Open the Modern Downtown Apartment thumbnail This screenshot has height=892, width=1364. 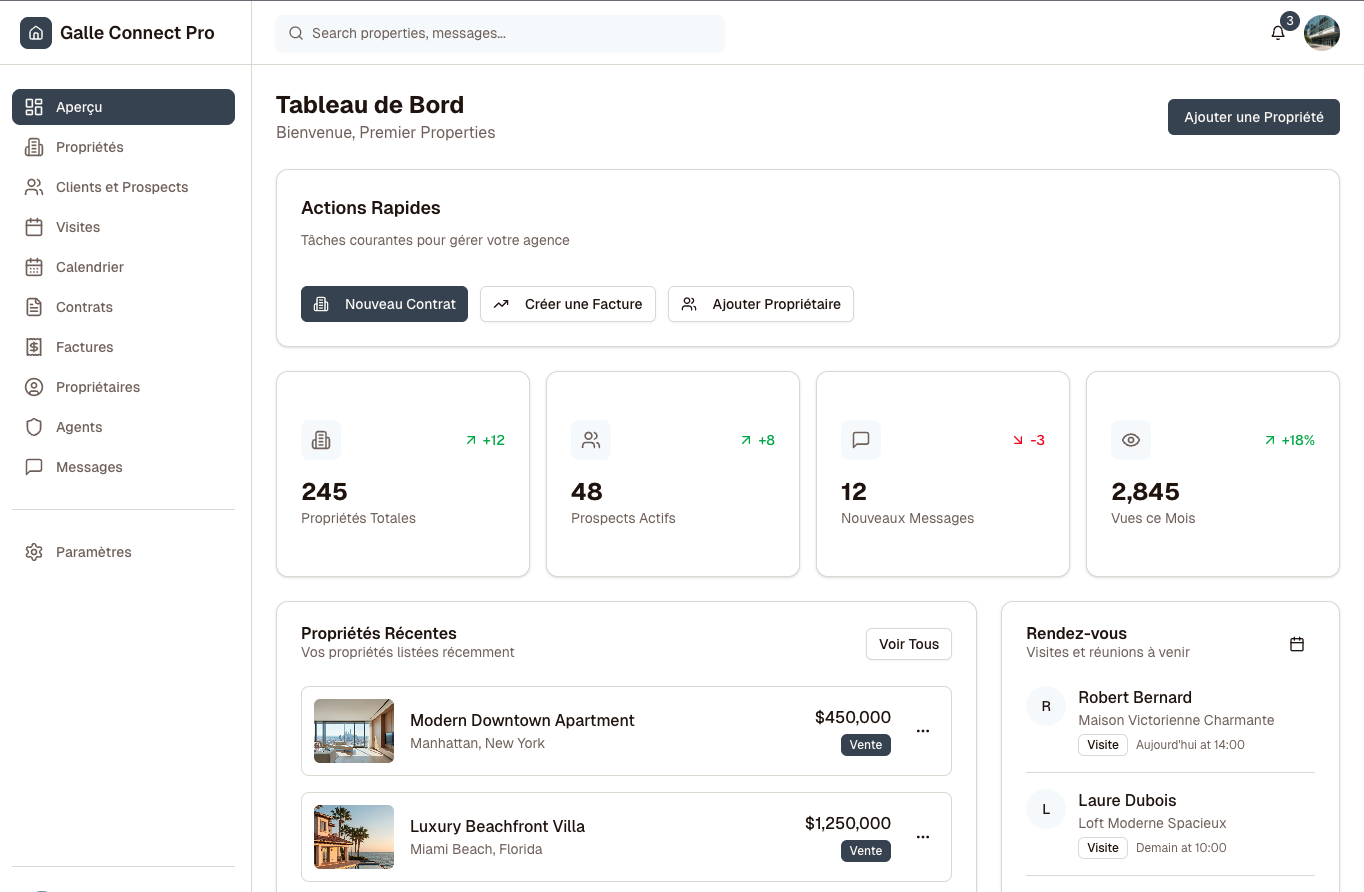[354, 731]
